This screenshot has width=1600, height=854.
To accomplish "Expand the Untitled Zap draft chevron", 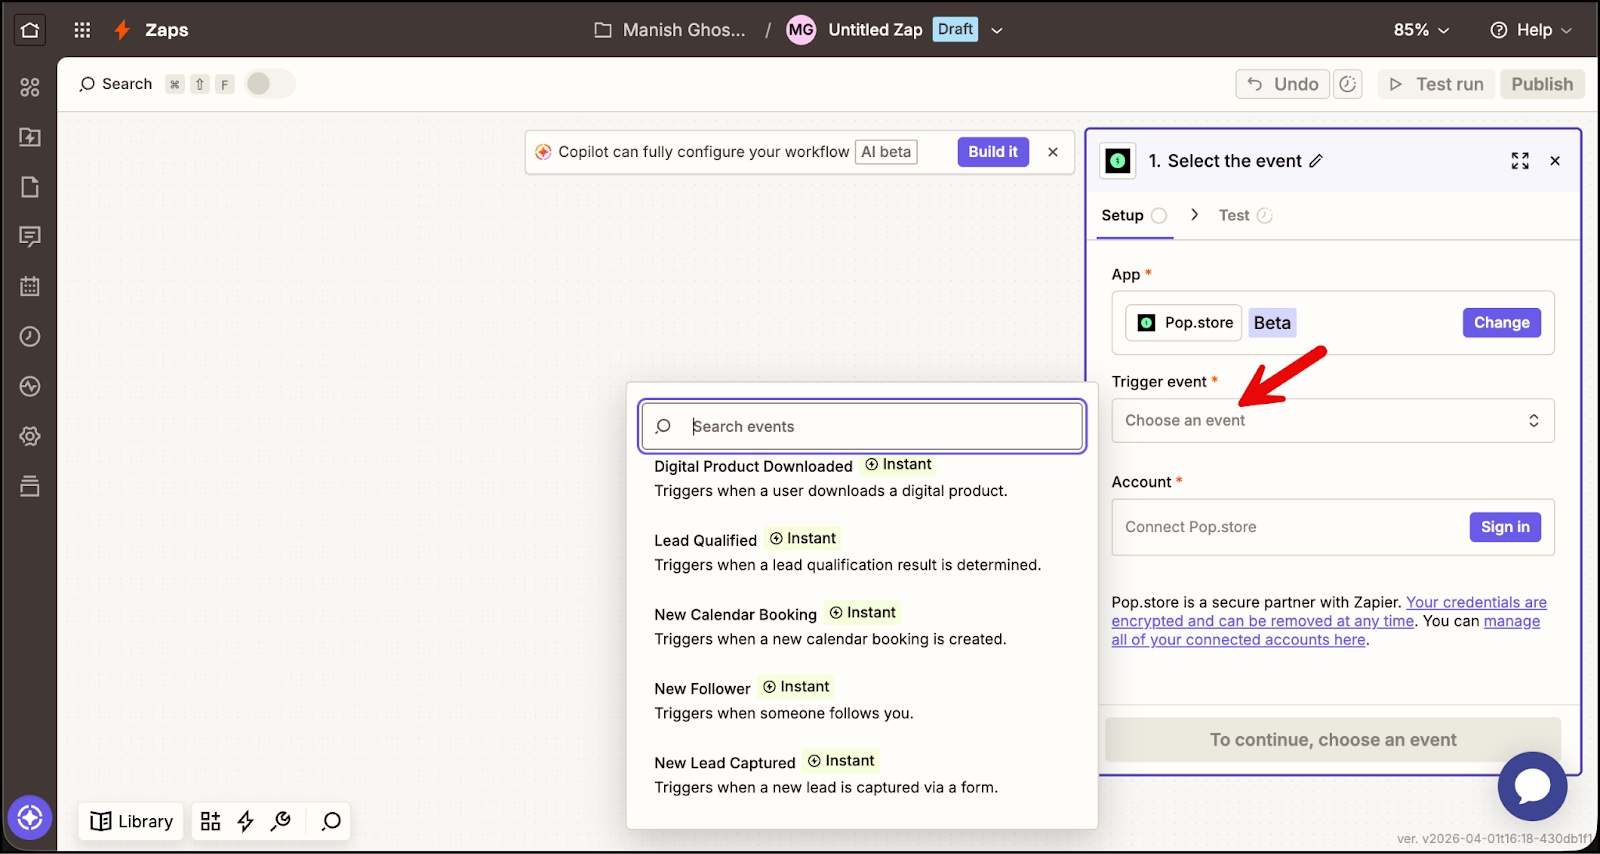I will click(x=997, y=30).
